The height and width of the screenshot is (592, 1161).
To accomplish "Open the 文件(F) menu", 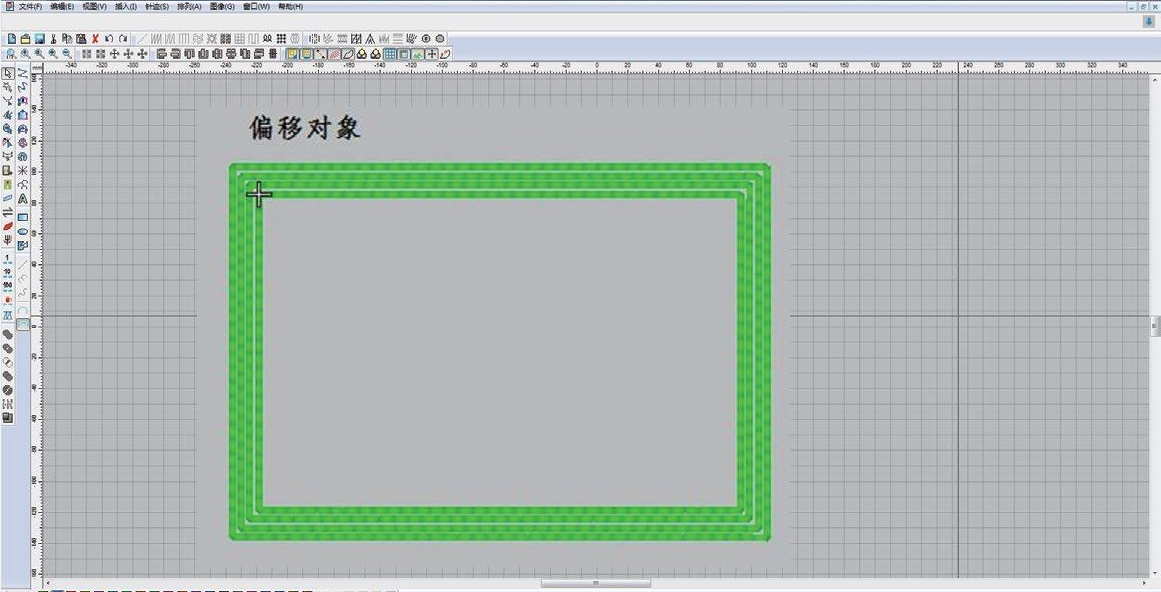I will [x=30, y=7].
